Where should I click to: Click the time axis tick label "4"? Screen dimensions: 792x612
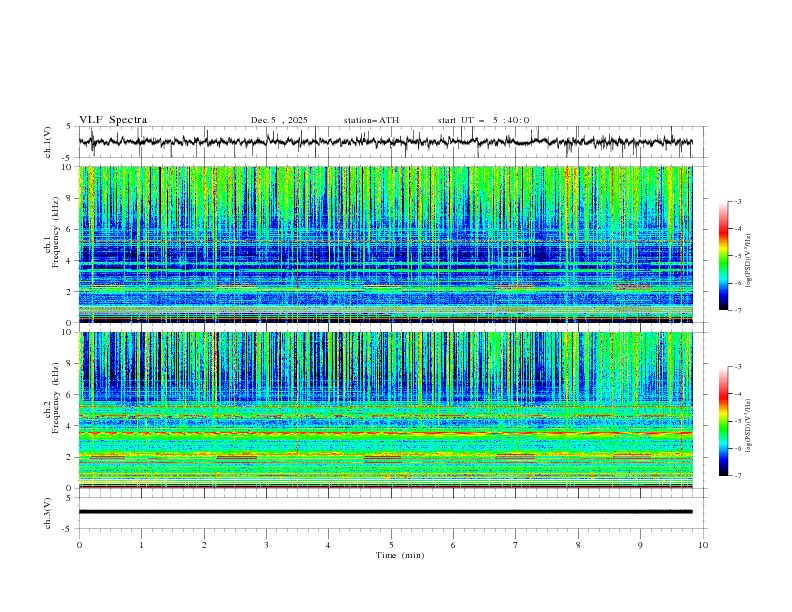pos(328,545)
